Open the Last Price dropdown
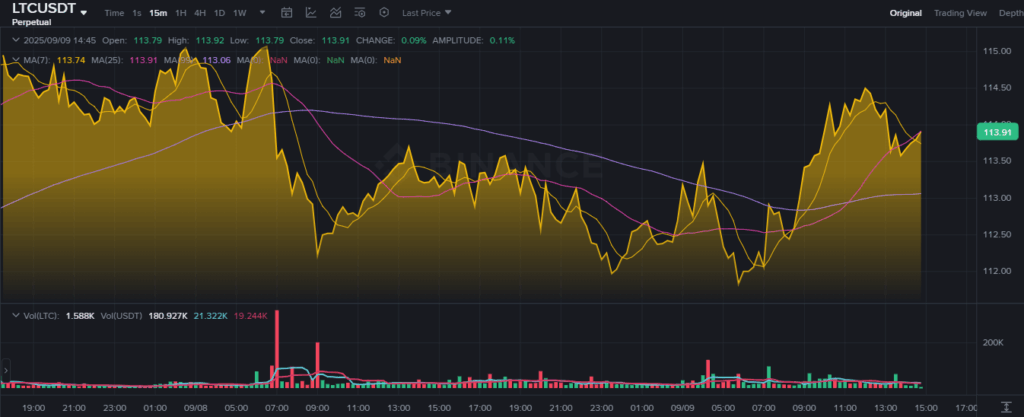Image resolution: width=1024 pixels, height=417 pixels. coord(427,13)
